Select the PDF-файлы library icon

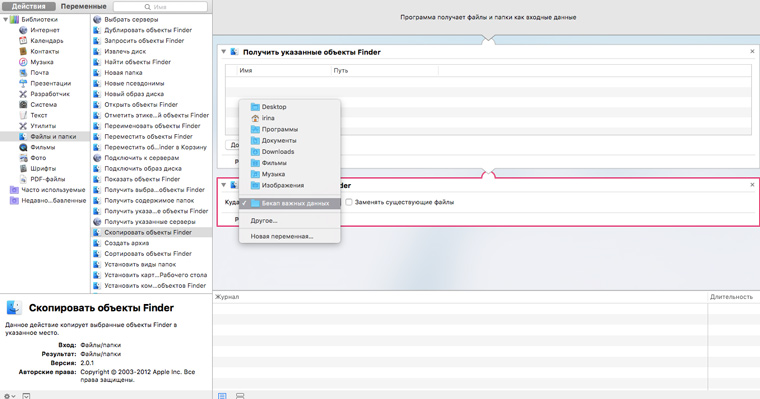point(23,179)
